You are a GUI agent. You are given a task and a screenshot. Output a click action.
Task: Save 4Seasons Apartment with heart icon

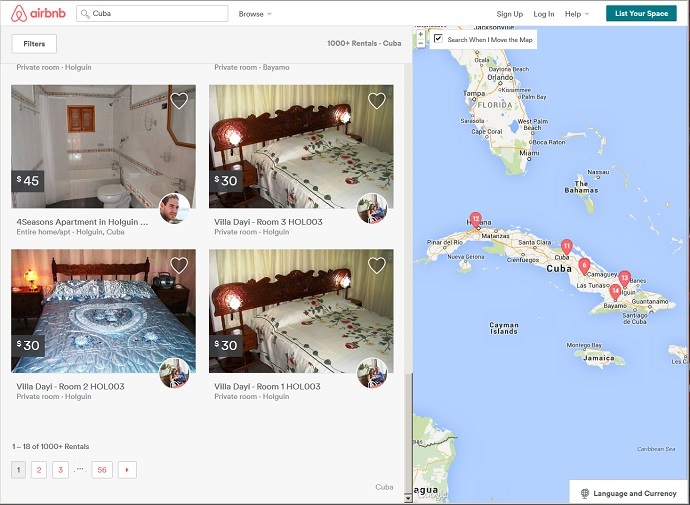(179, 101)
